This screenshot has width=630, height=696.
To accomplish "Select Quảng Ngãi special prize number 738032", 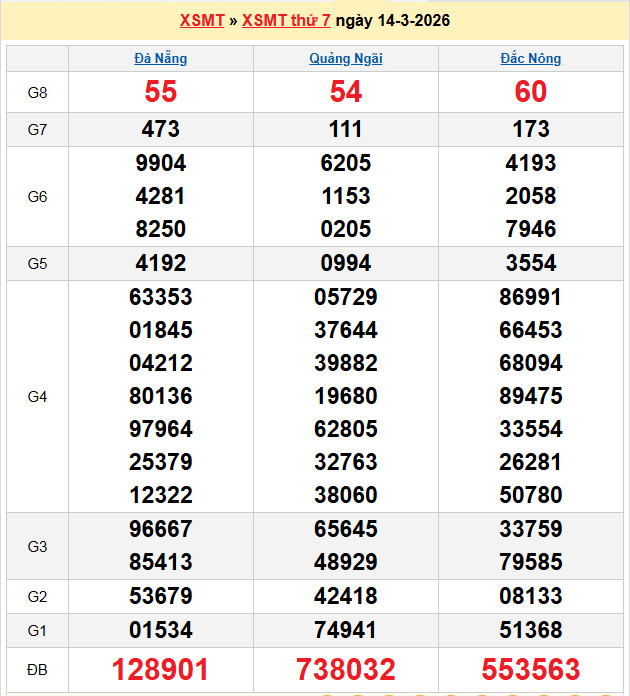I will click(345, 669).
